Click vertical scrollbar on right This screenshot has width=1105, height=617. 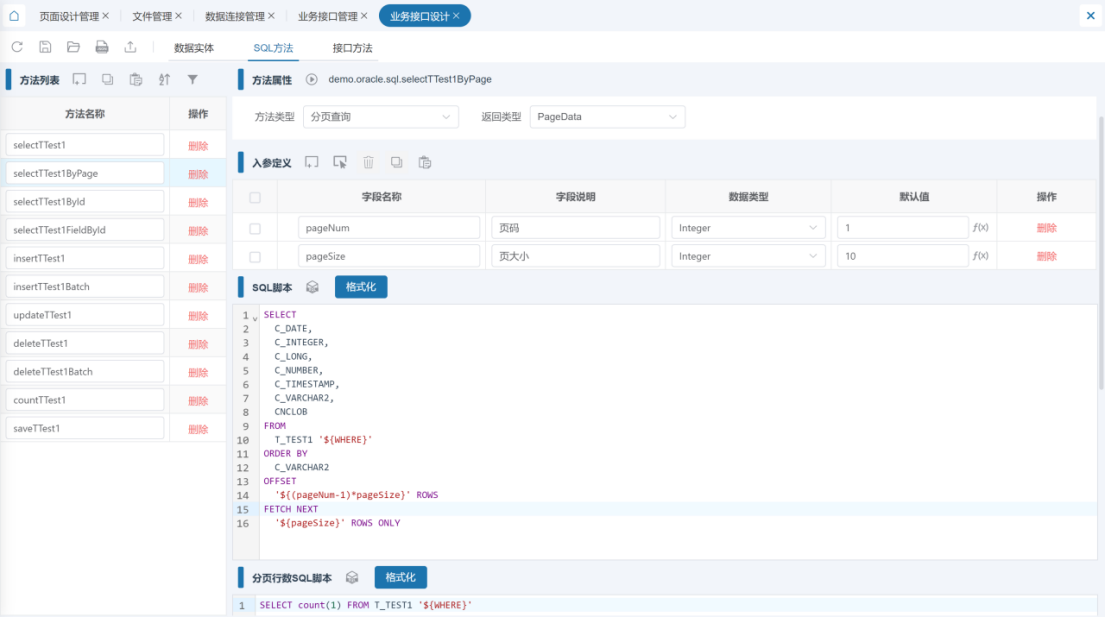[1101, 254]
